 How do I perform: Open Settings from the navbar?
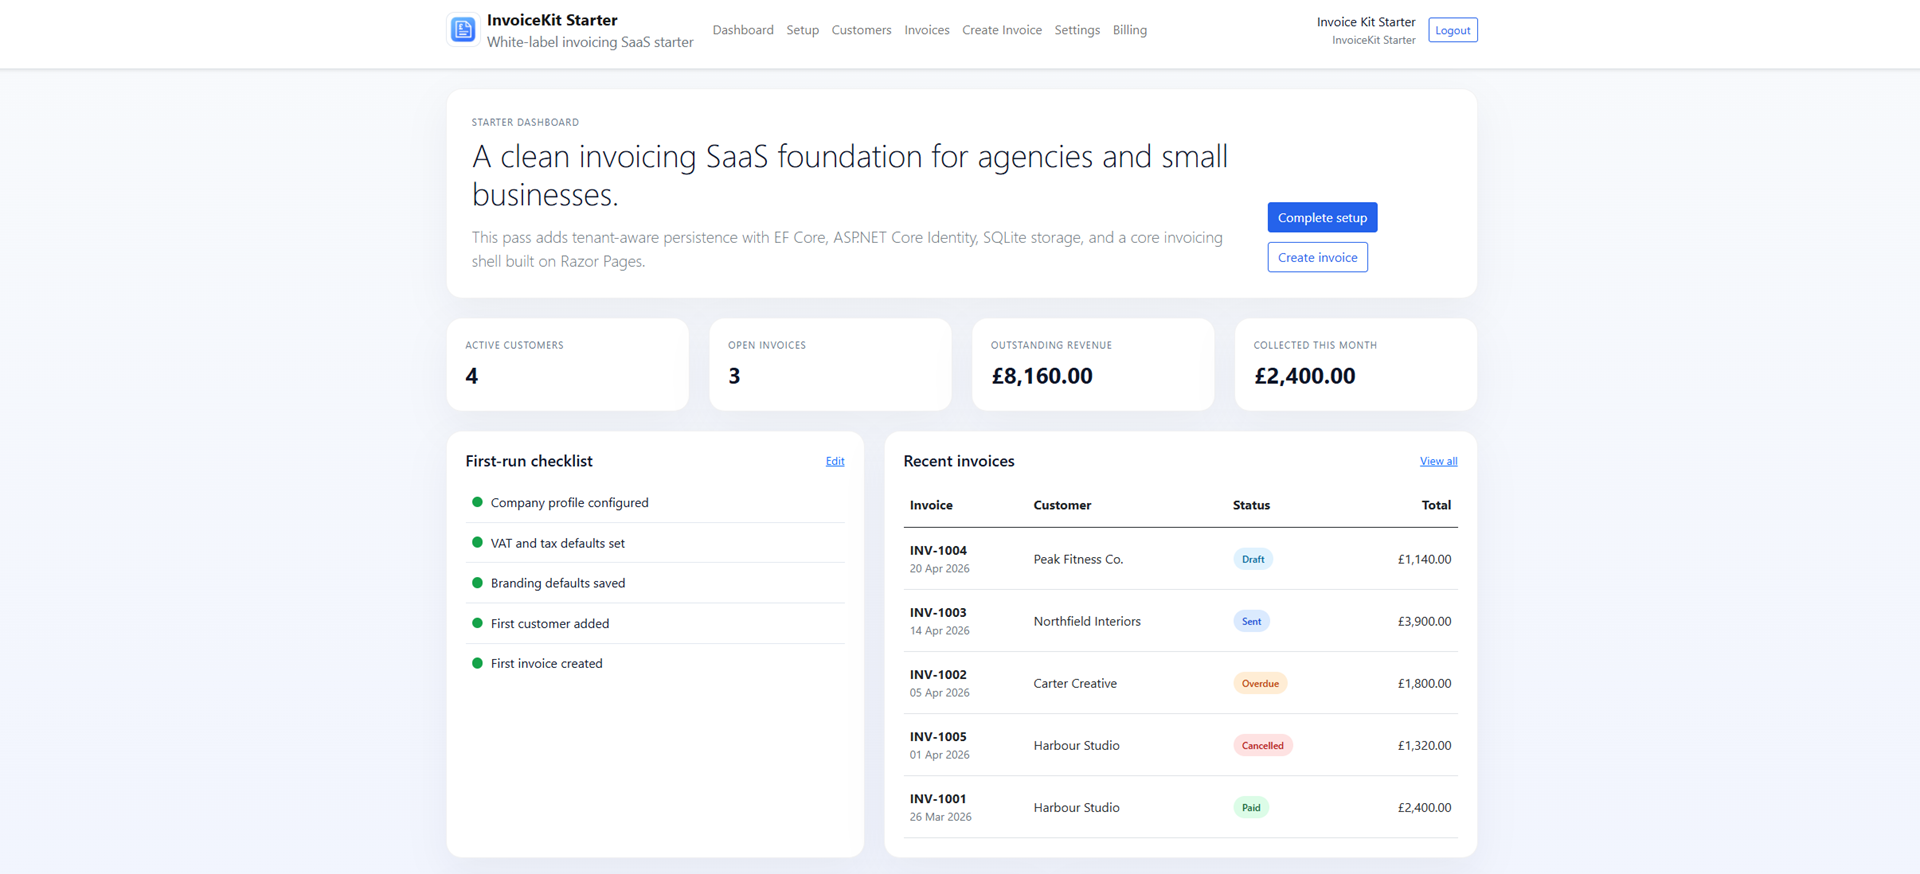coord(1077,30)
